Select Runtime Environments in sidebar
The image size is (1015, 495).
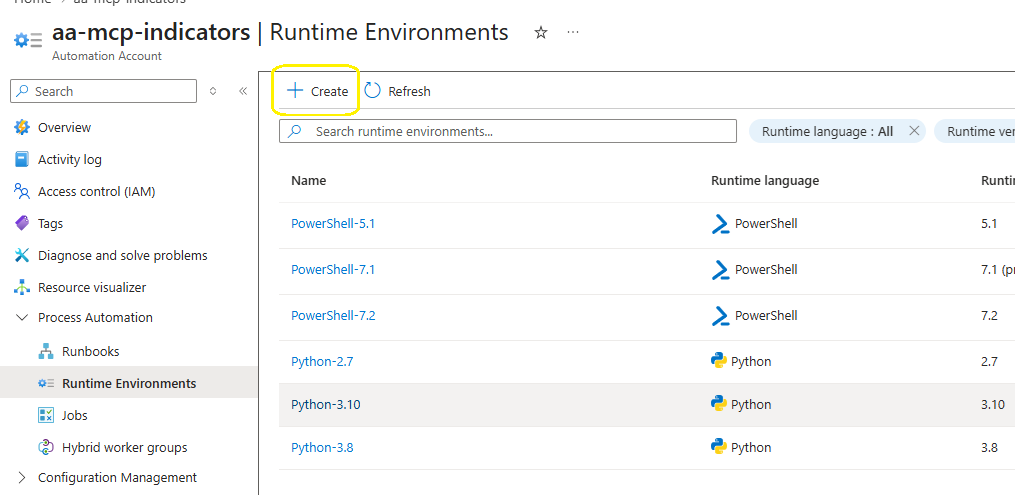129,383
